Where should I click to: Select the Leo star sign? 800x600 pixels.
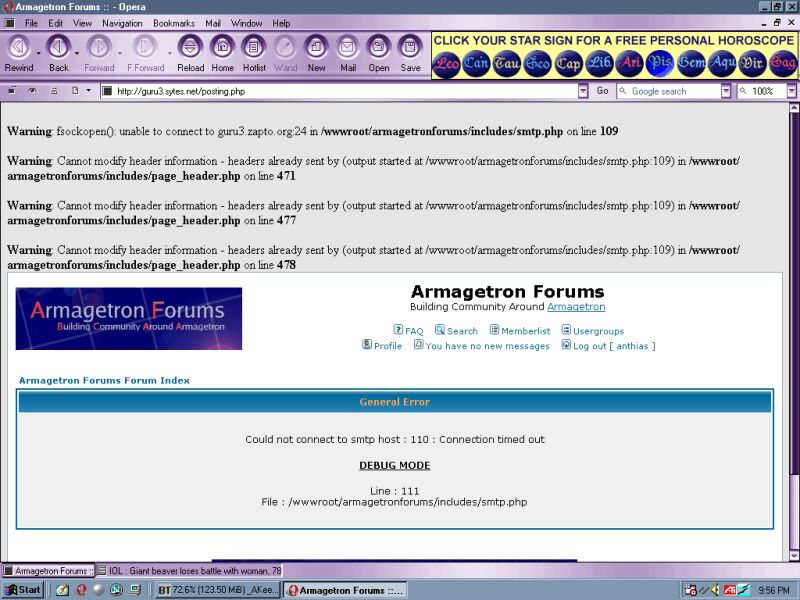click(x=446, y=64)
